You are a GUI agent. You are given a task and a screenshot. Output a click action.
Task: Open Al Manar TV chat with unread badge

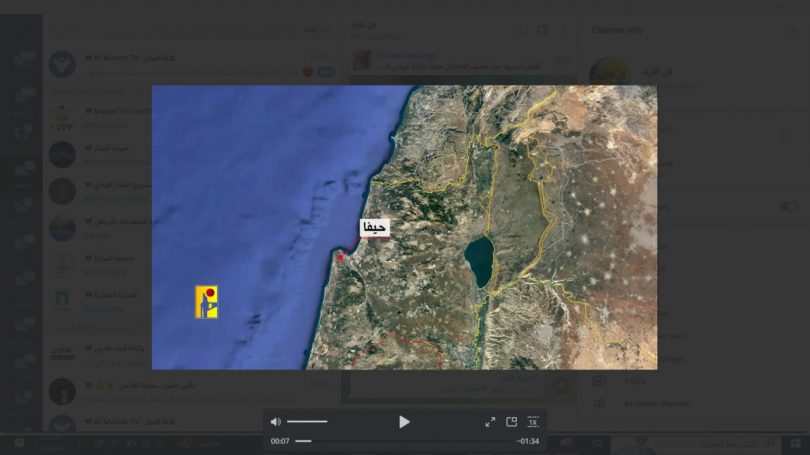pyautogui.click(x=191, y=65)
